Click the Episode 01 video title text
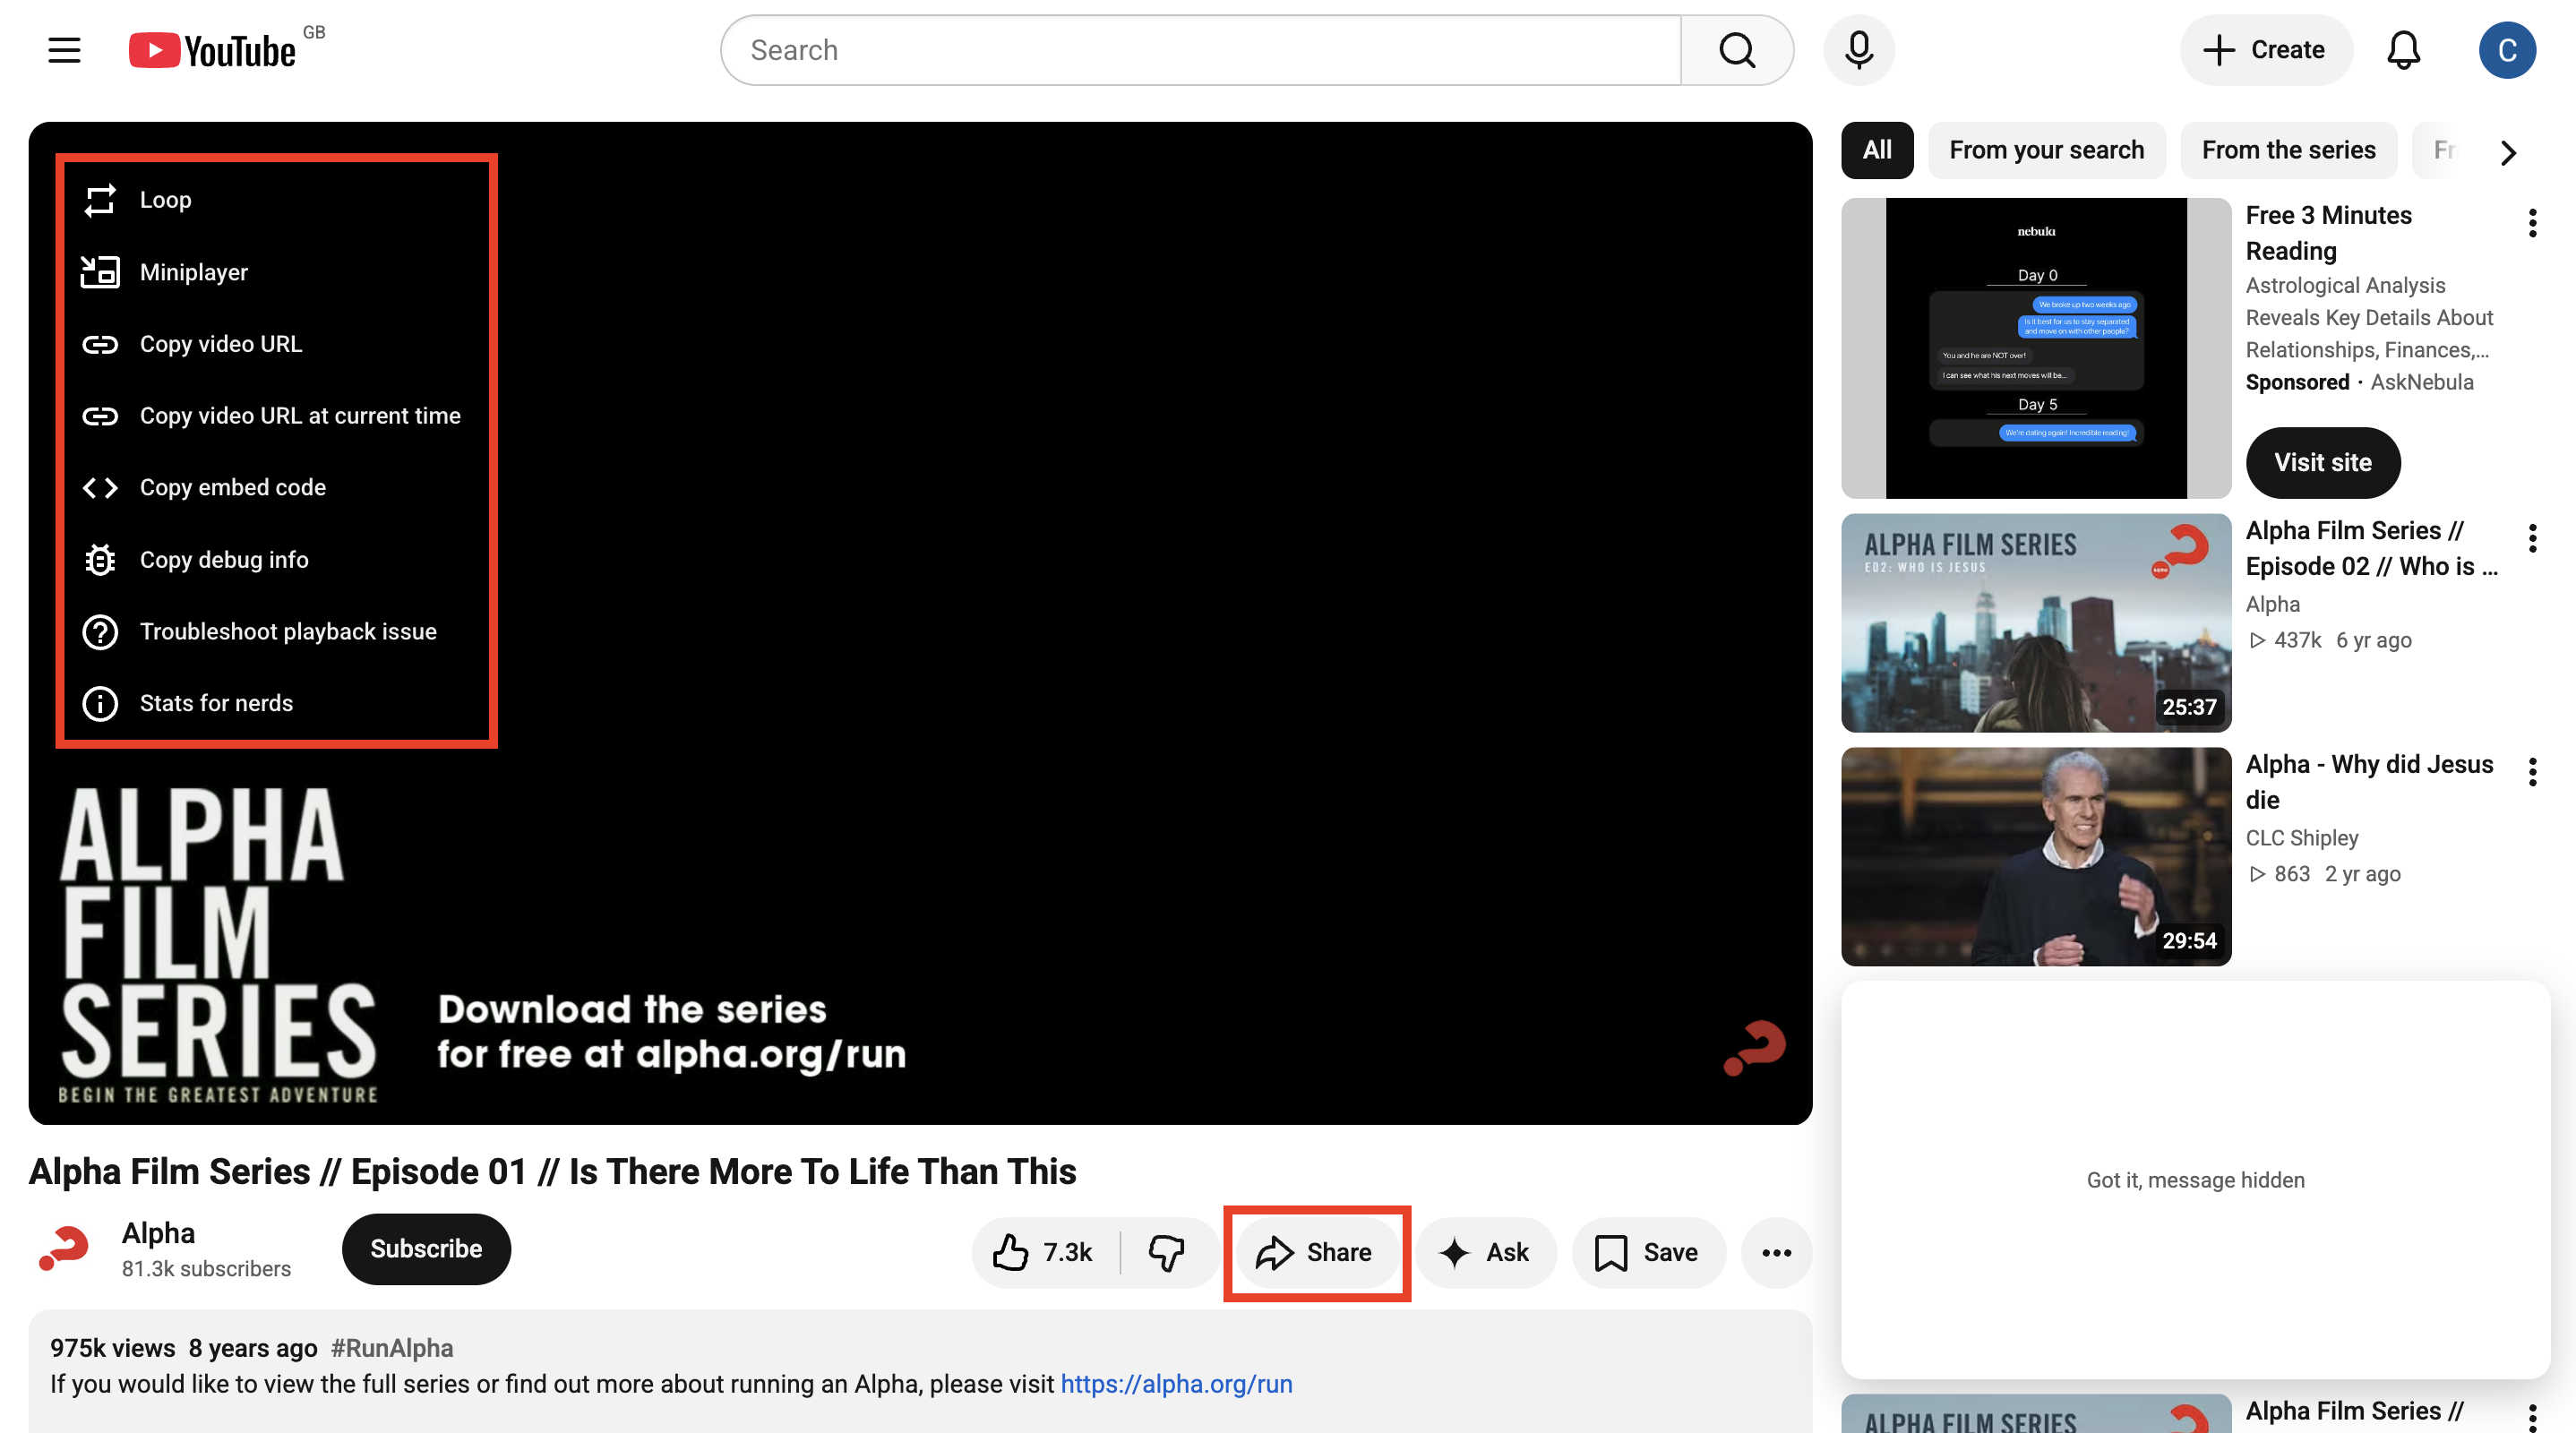The height and width of the screenshot is (1433, 2576). tap(552, 1171)
